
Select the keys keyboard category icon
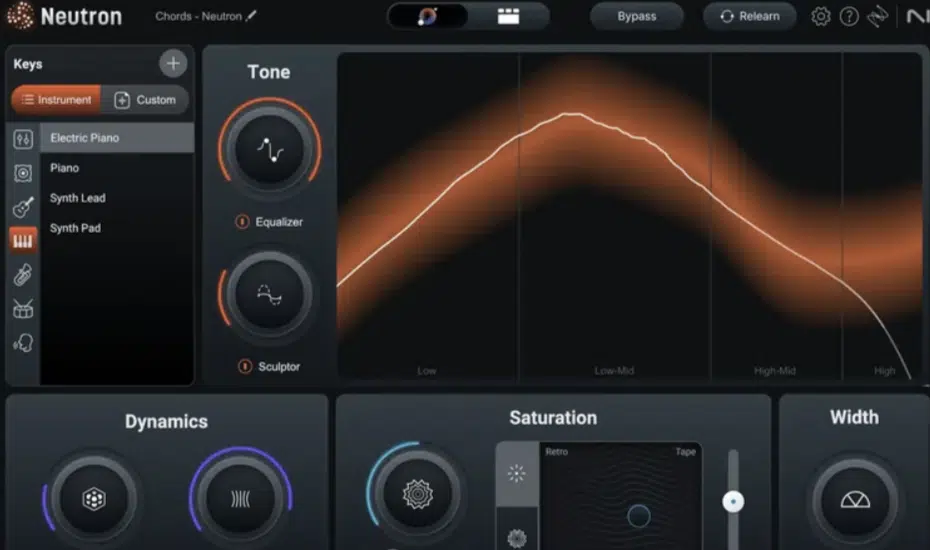point(23,241)
